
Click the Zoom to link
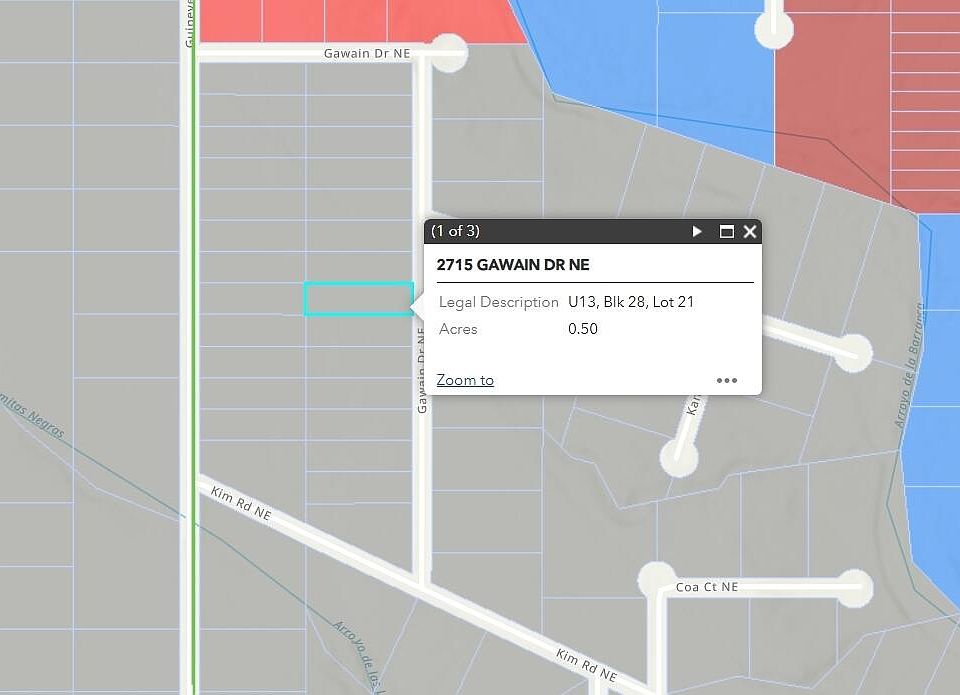pos(465,380)
